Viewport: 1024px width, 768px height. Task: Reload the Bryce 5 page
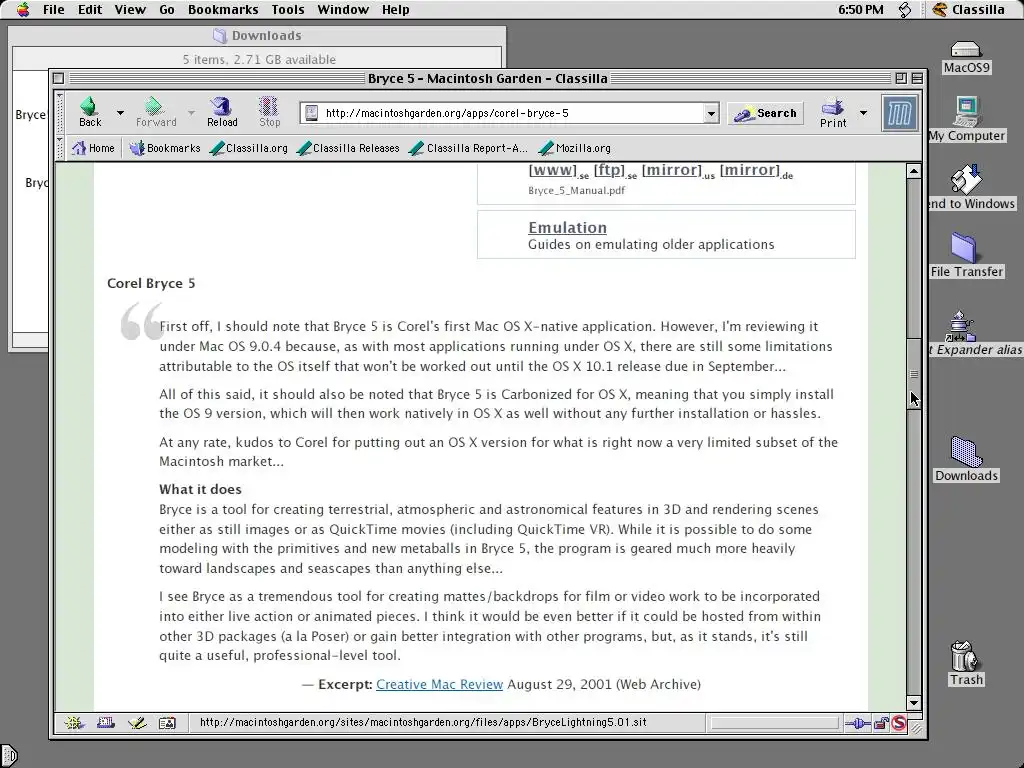click(222, 112)
